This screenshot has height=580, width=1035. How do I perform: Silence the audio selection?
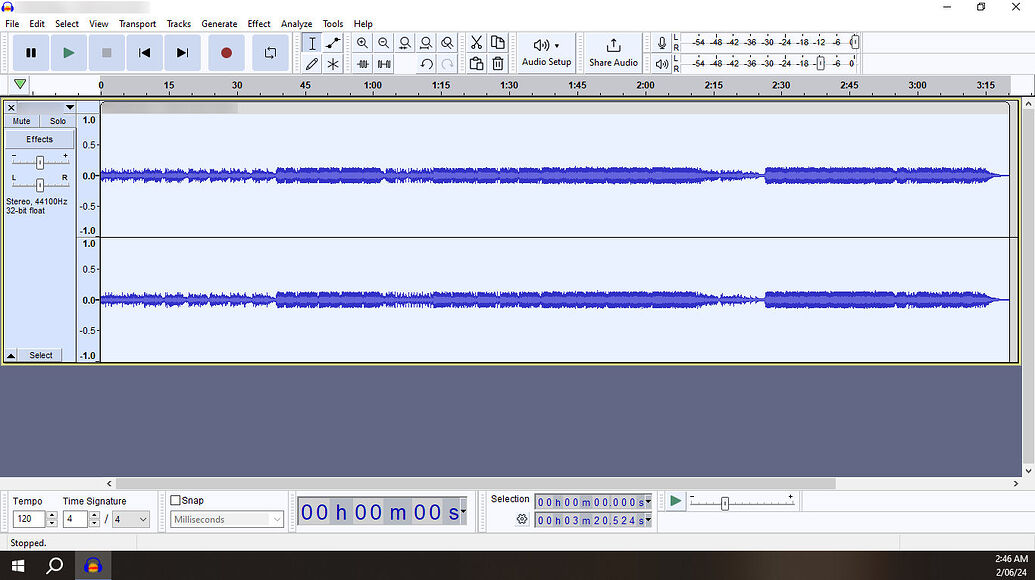383,63
